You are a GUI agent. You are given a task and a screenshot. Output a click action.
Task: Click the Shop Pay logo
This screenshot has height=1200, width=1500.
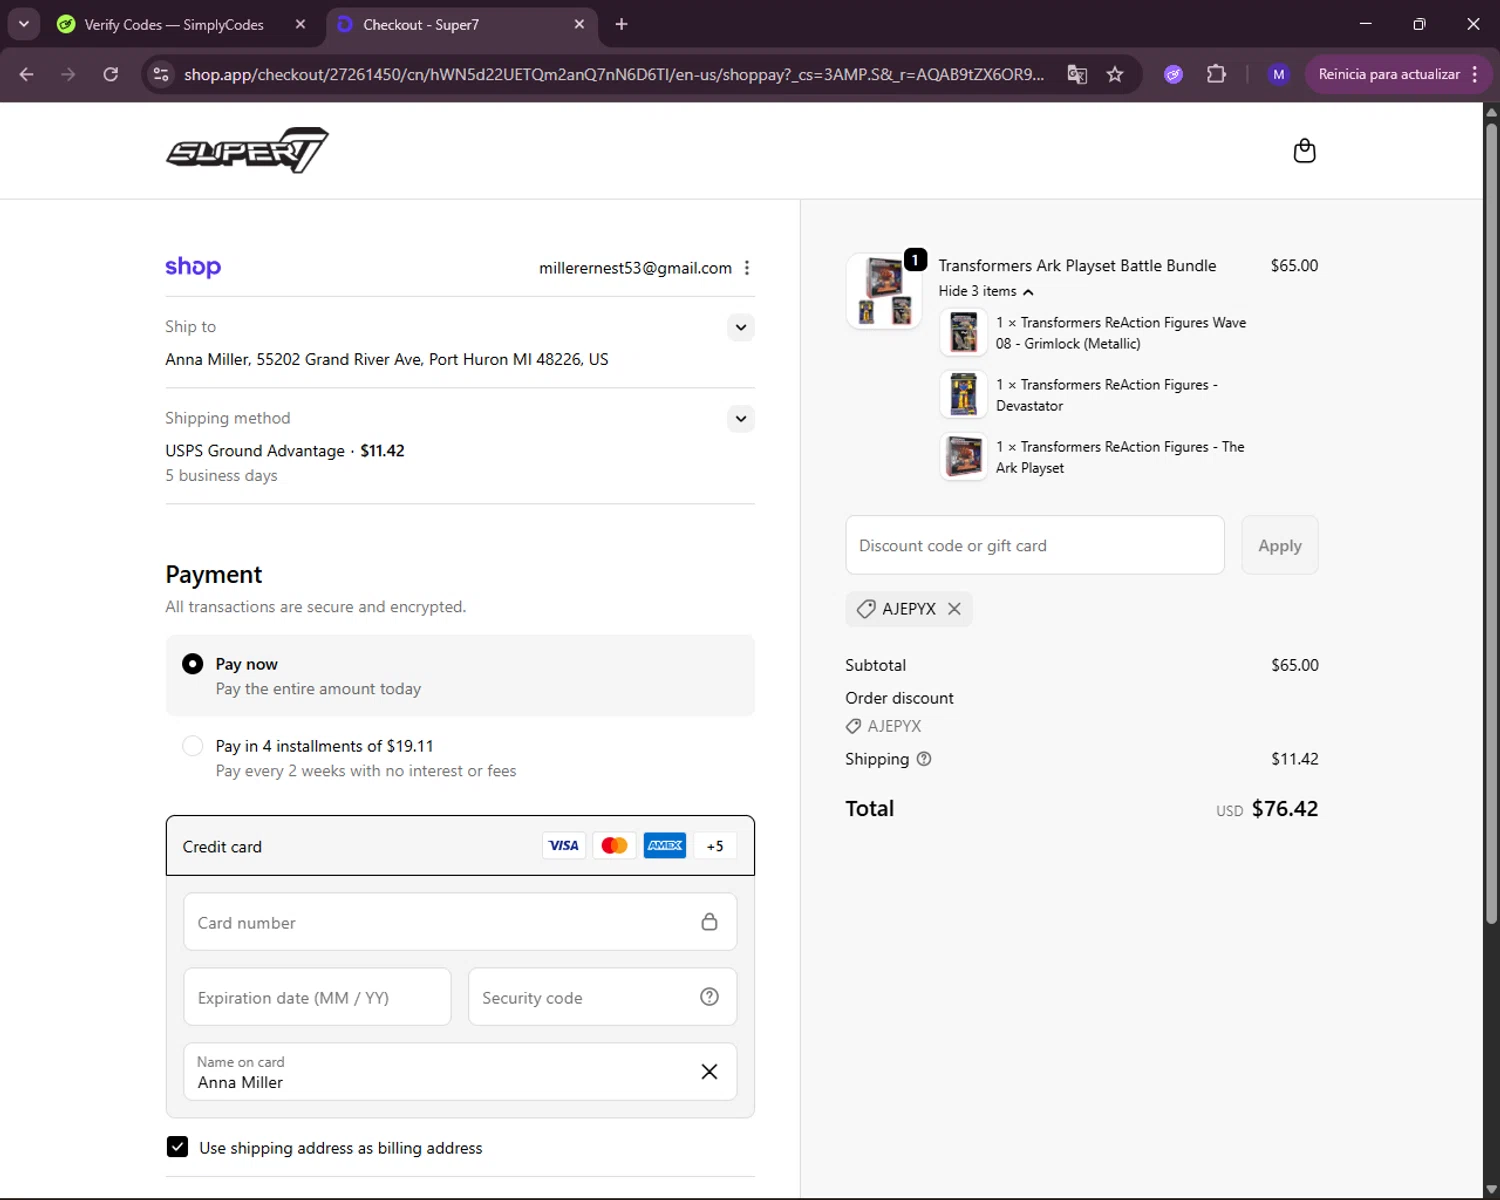pos(193,267)
